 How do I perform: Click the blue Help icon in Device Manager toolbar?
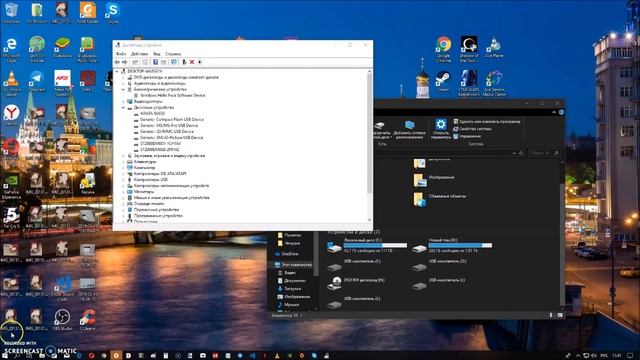pos(156,62)
